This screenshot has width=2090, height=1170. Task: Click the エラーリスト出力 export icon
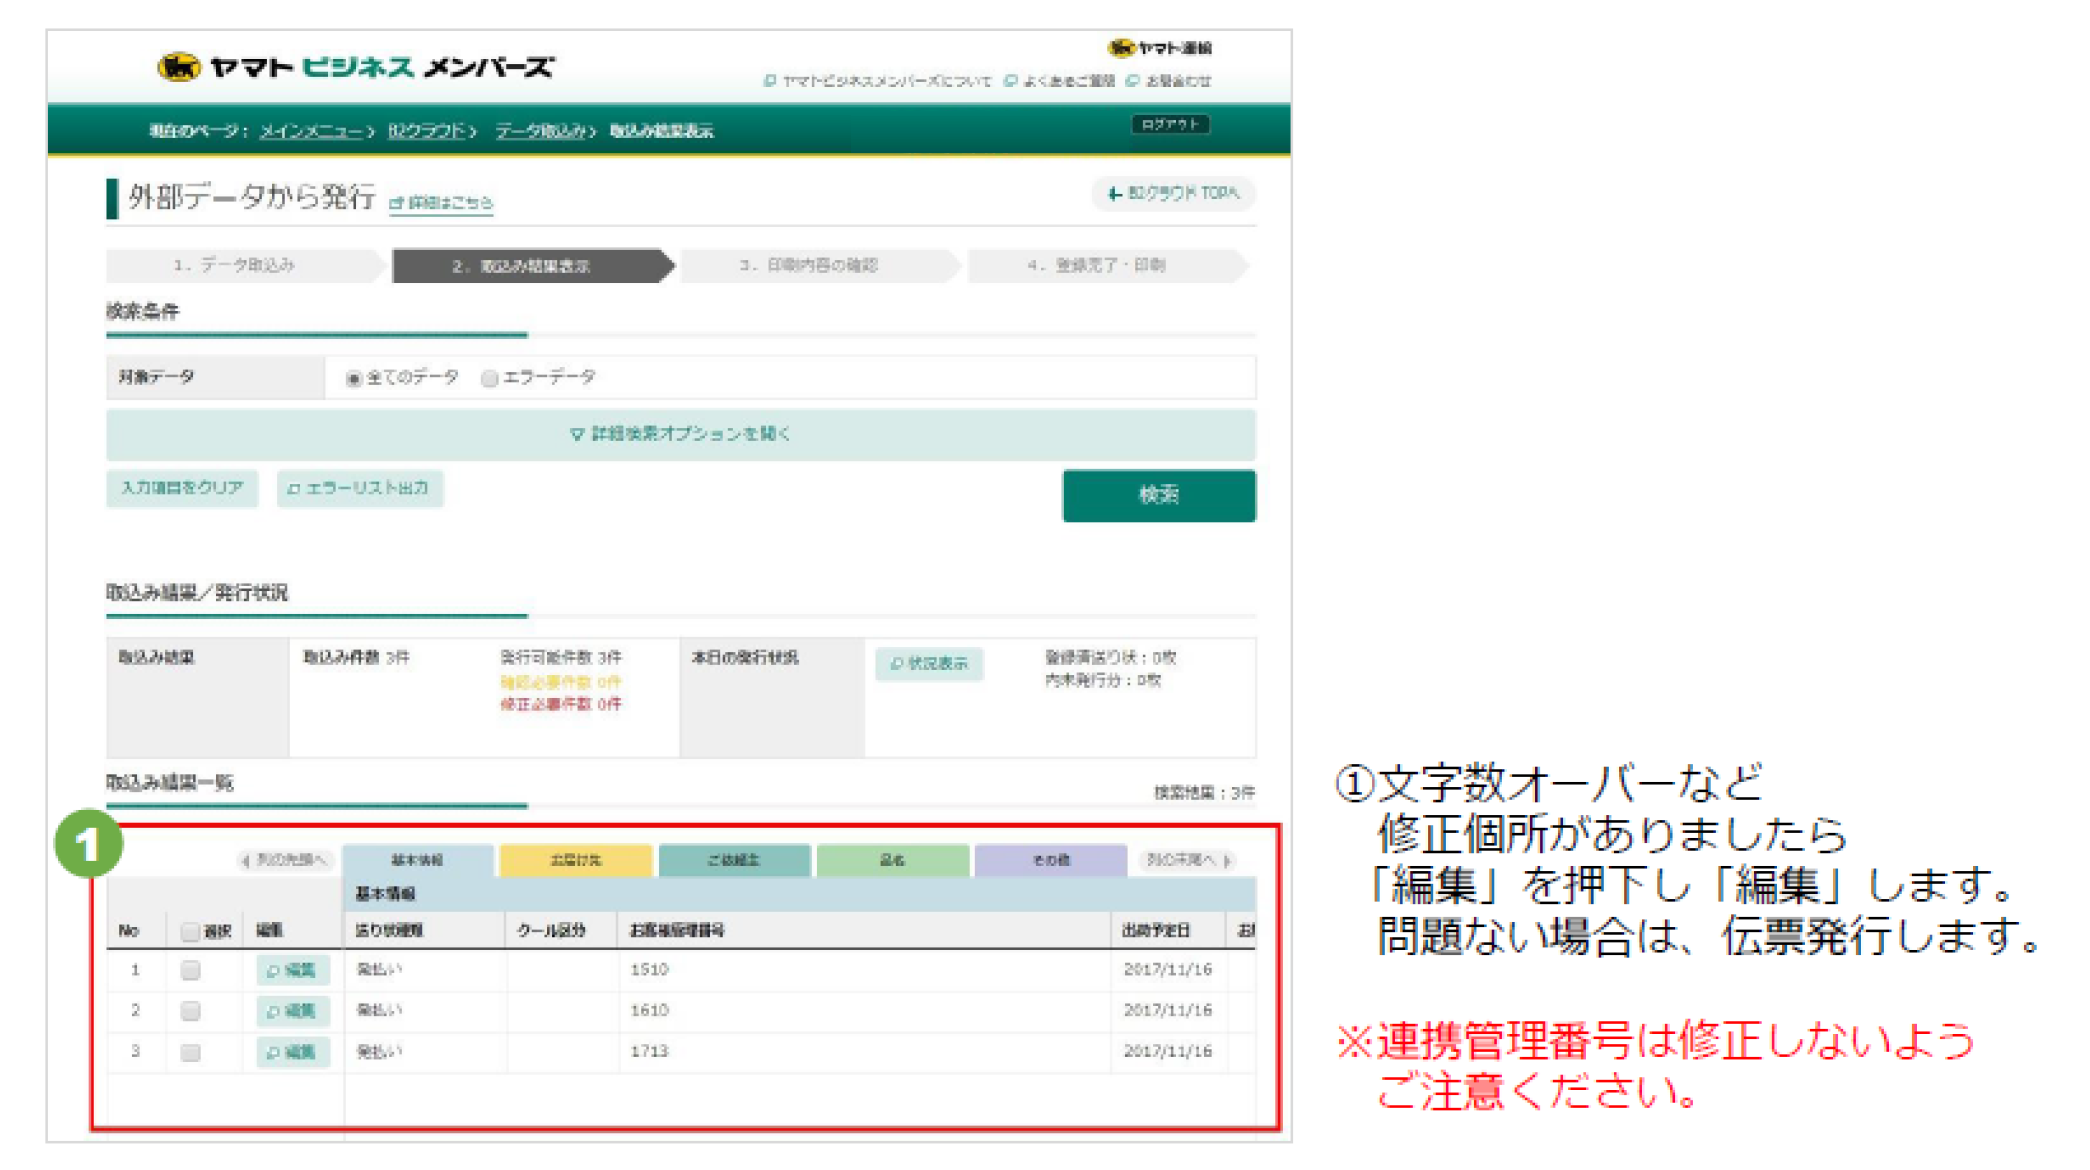(293, 489)
